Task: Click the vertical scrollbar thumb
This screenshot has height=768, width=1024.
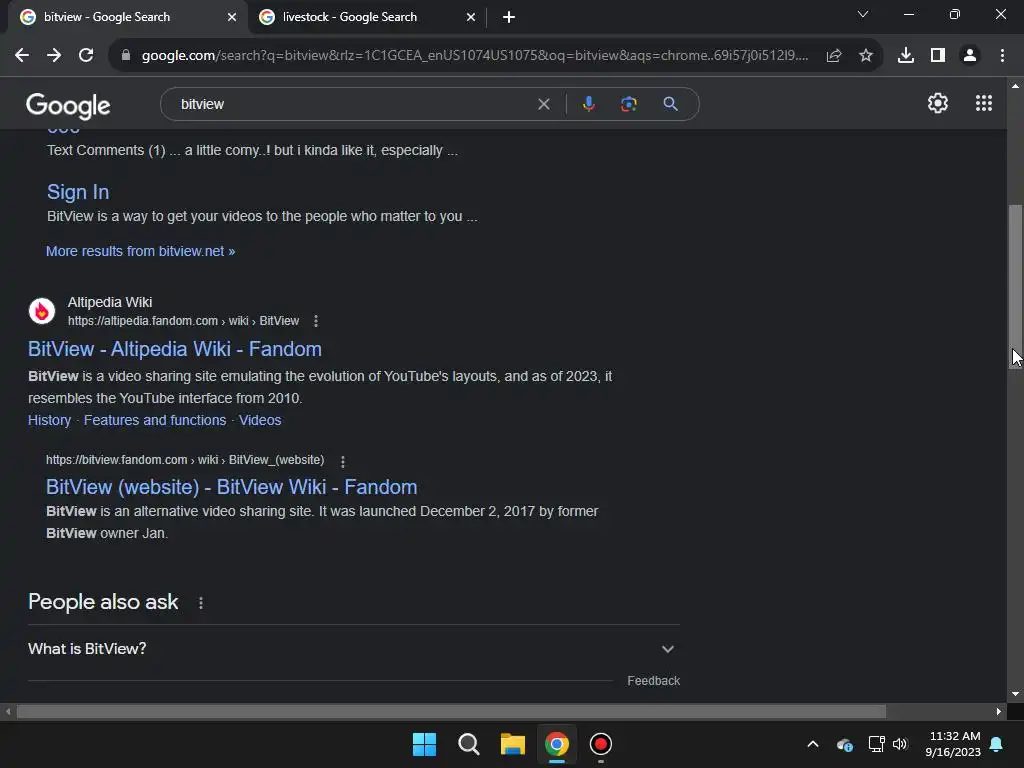Action: pyautogui.click(x=1015, y=287)
